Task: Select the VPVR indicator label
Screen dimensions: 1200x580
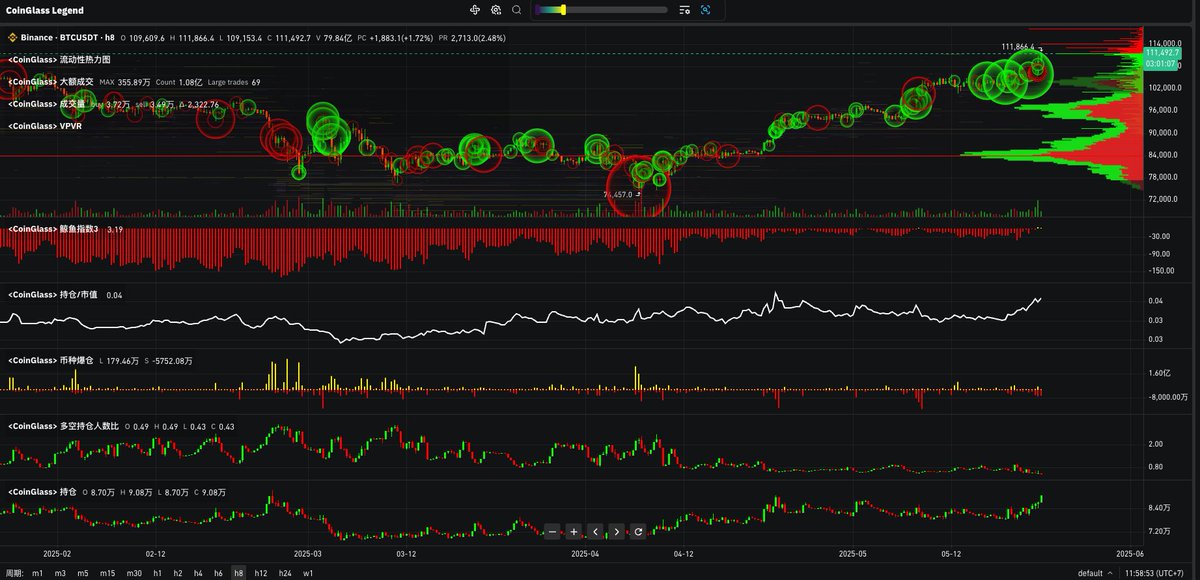Action: point(45,126)
